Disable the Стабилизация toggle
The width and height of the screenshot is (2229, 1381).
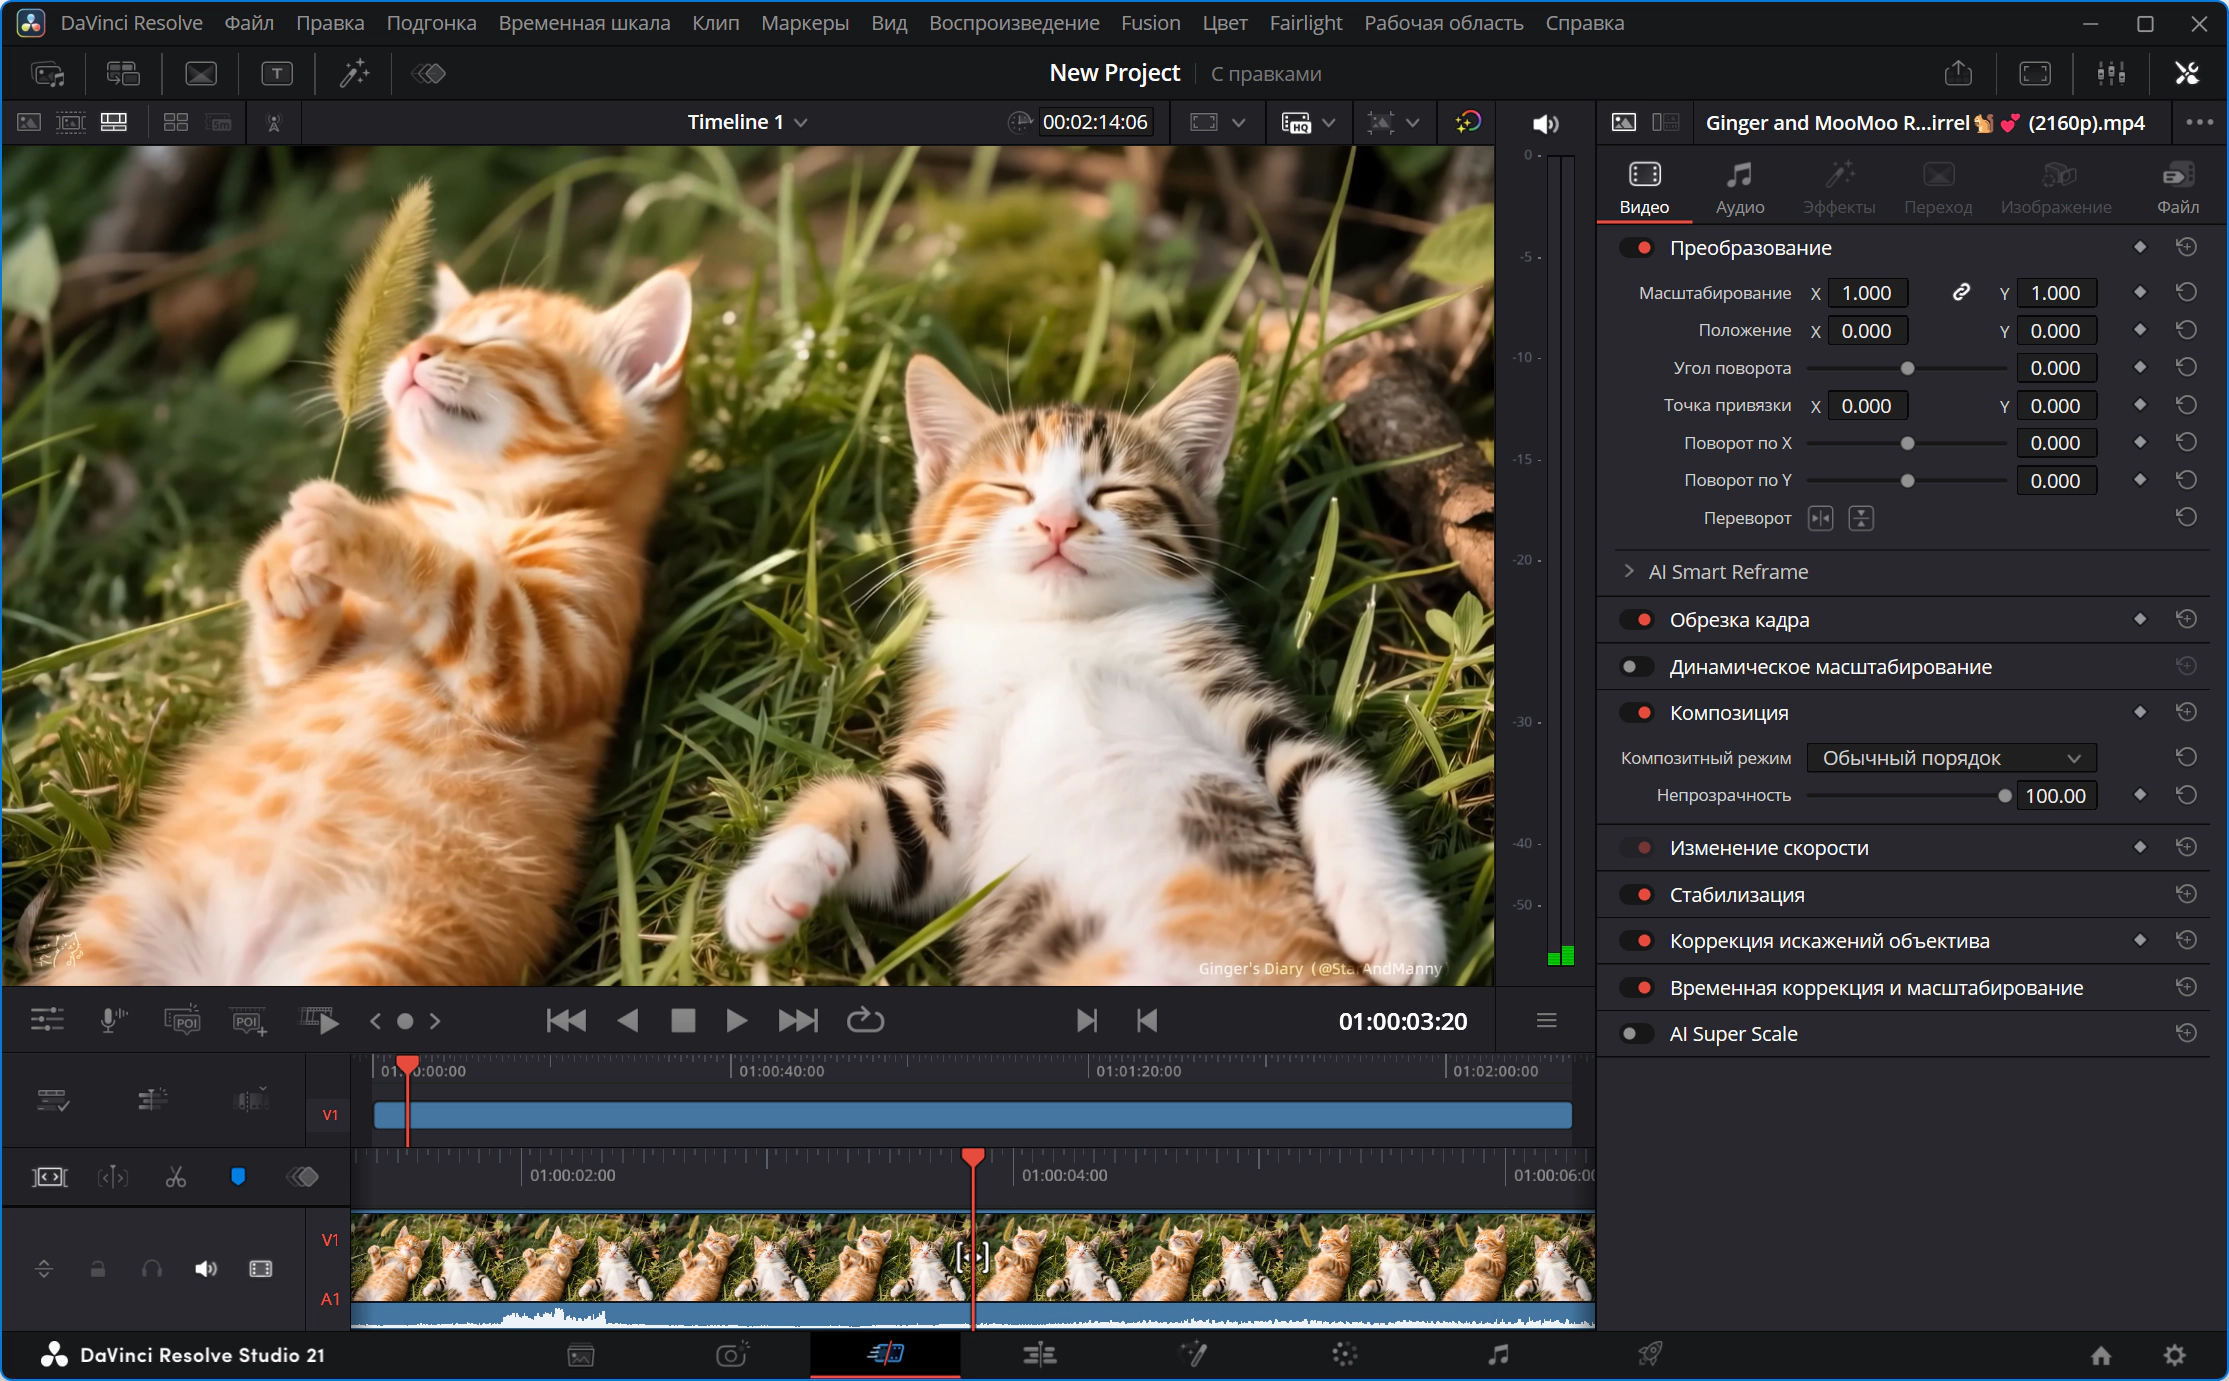1637,895
